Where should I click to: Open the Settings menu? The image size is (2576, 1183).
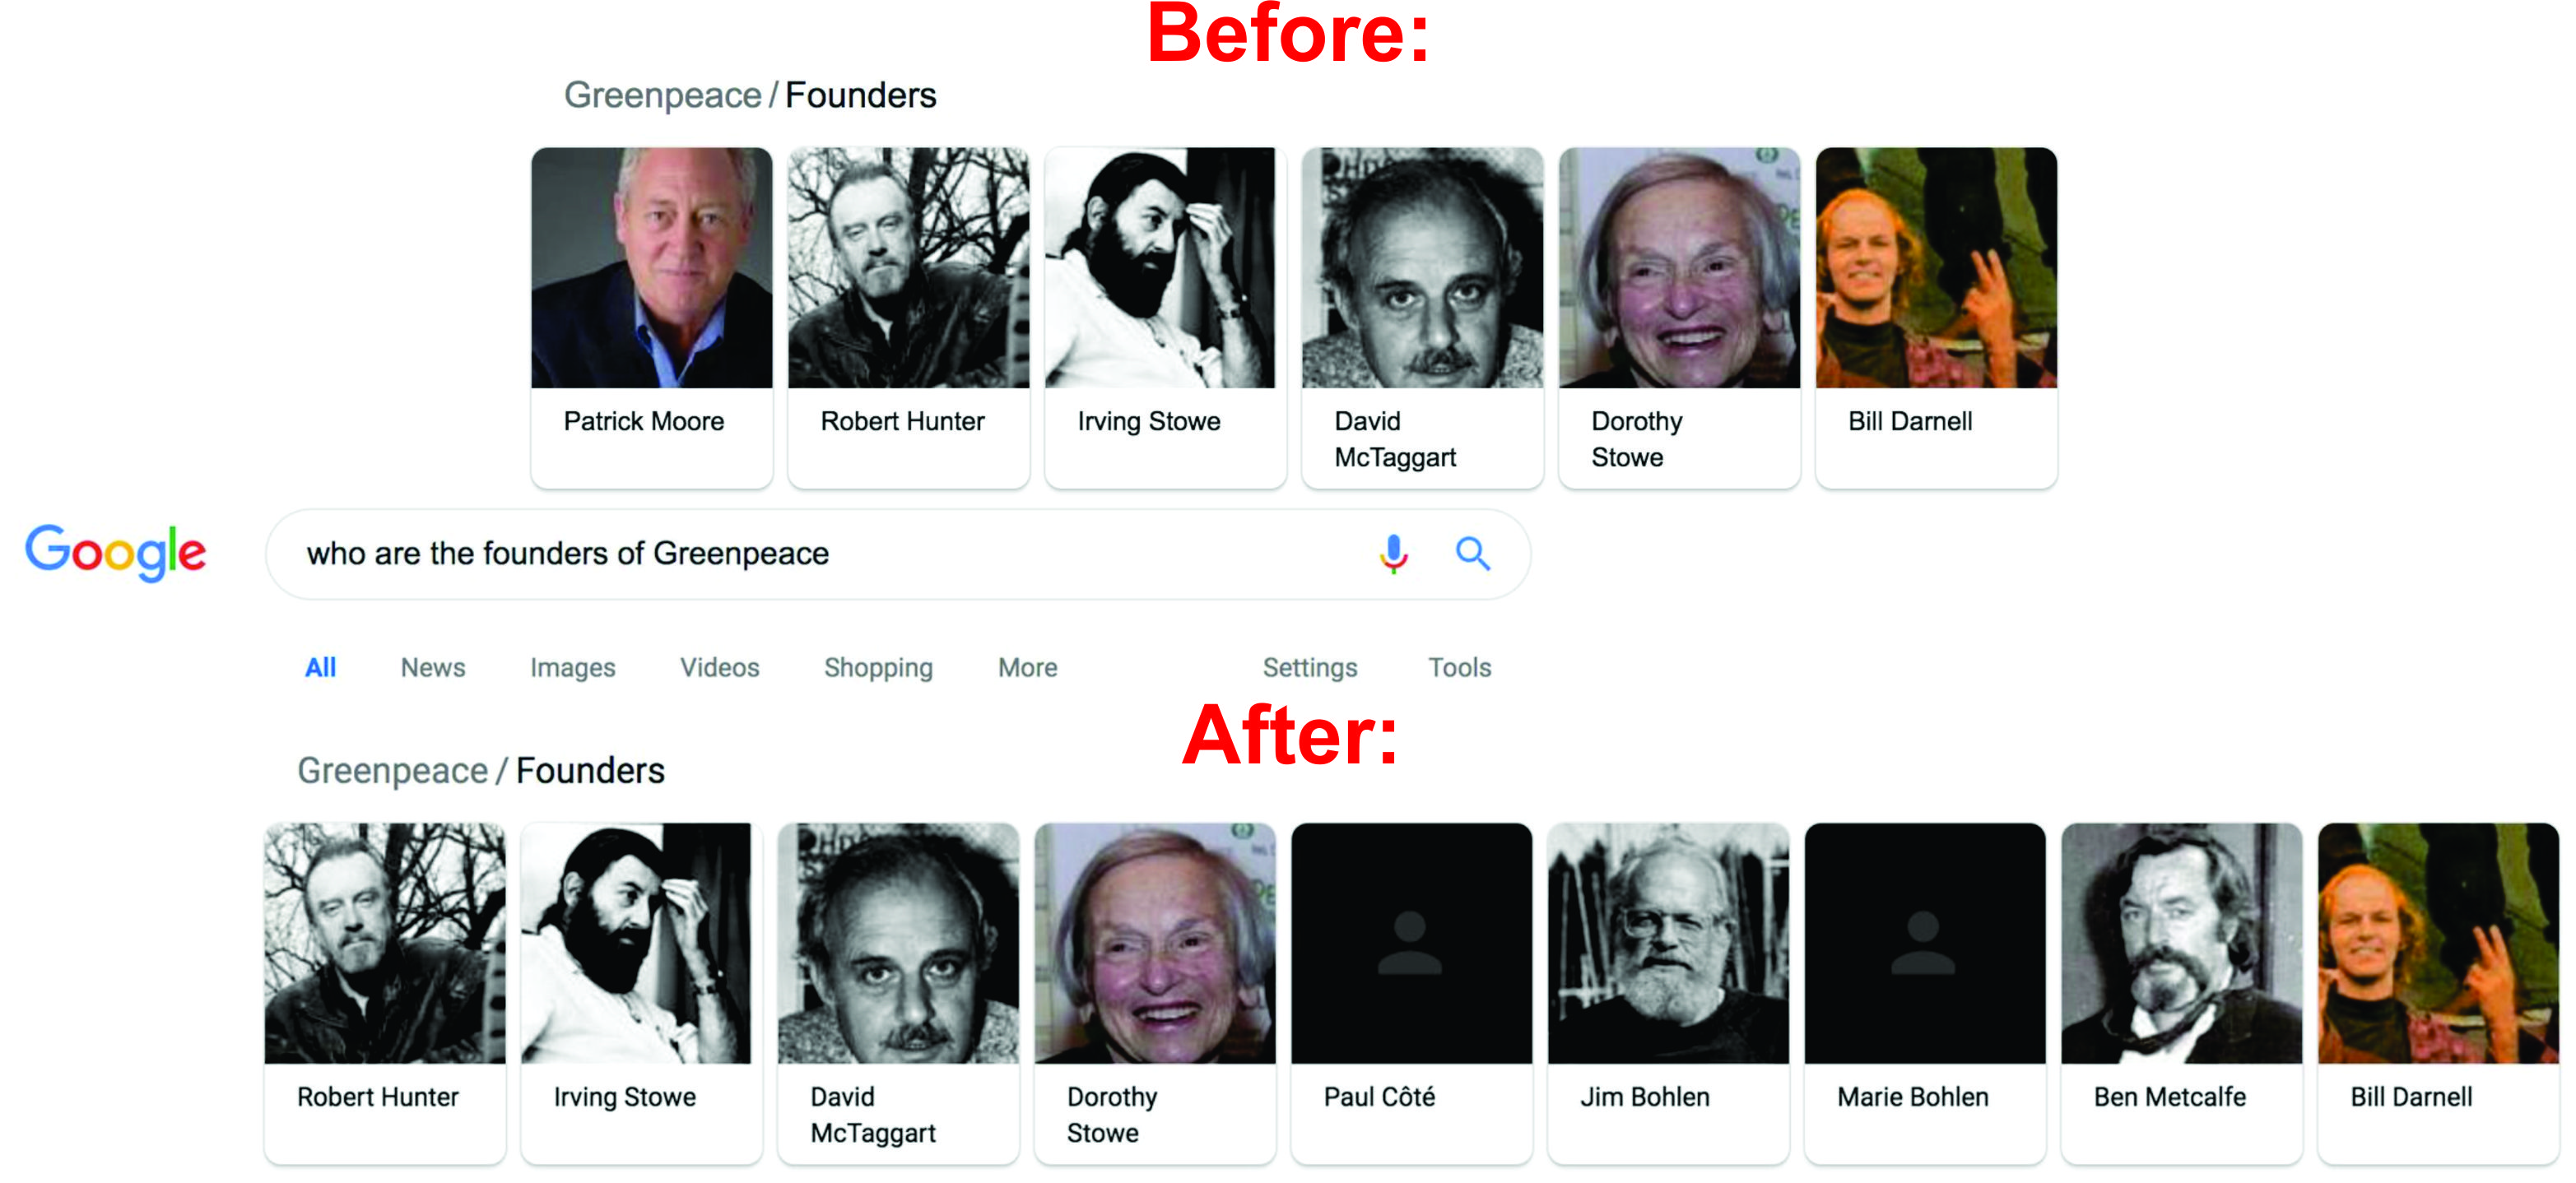tap(1310, 667)
